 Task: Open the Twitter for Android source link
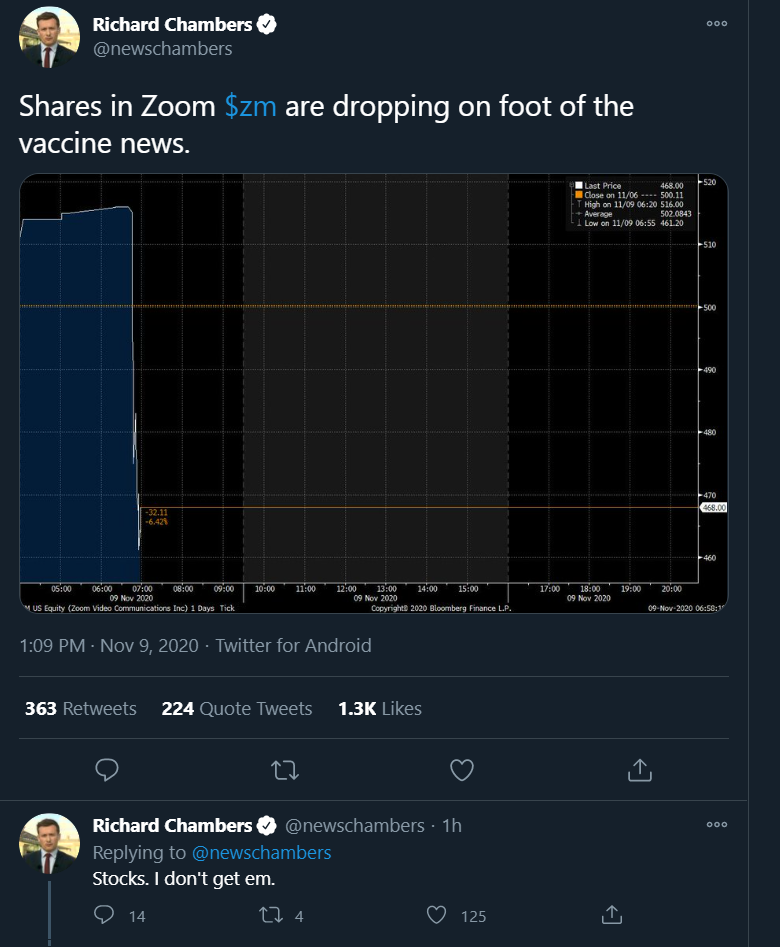[294, 645]
